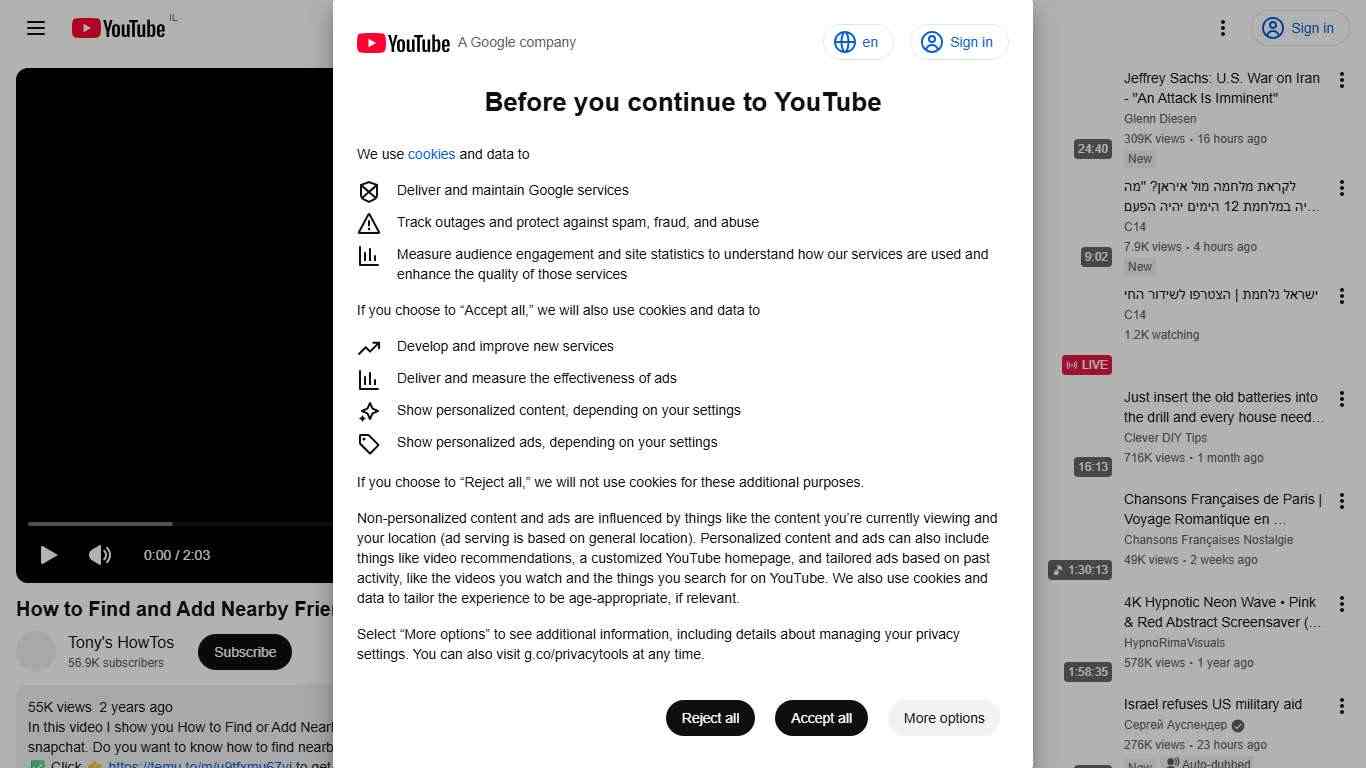Accept all cookies
The height and width of the screenshot is (768, 1366).
pyautogui.click(x=821, y=718)
